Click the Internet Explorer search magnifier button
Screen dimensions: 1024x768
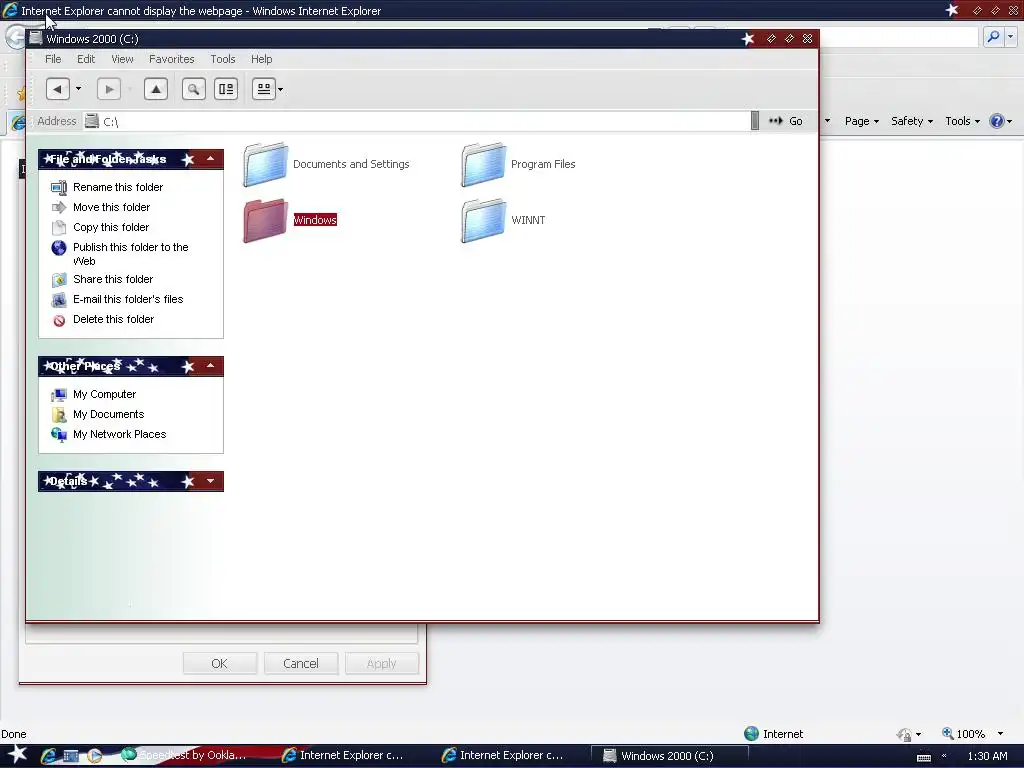(x=993, y=37)
